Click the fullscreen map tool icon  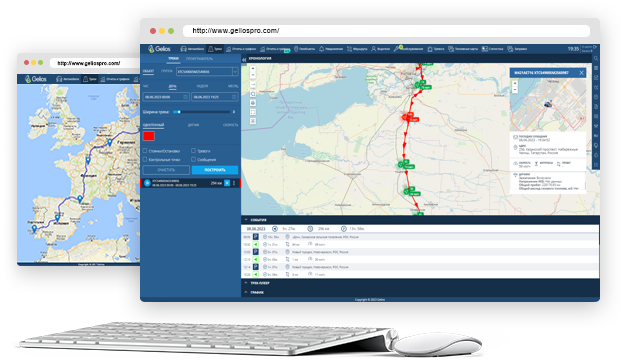click(253, 112)
